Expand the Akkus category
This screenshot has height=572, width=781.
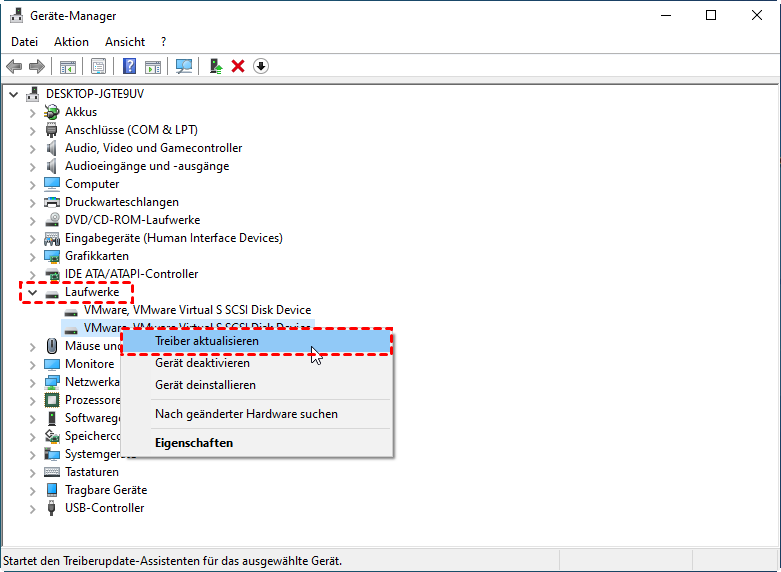click(32, 113)
